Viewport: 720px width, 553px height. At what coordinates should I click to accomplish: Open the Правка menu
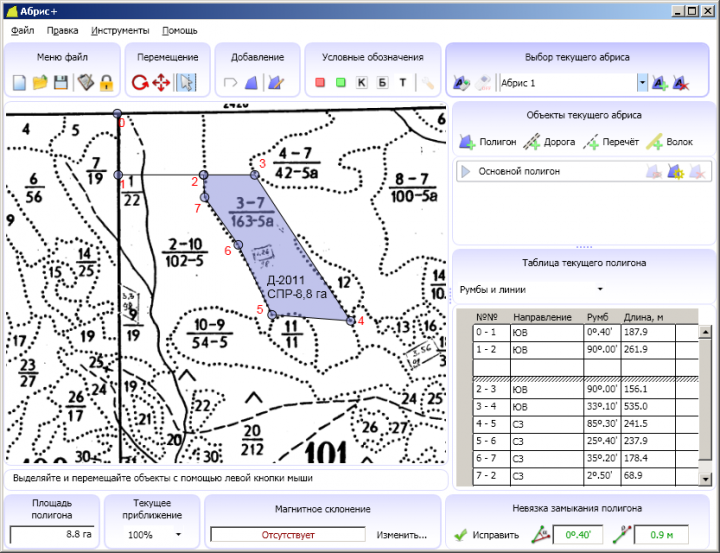[62, 31]
